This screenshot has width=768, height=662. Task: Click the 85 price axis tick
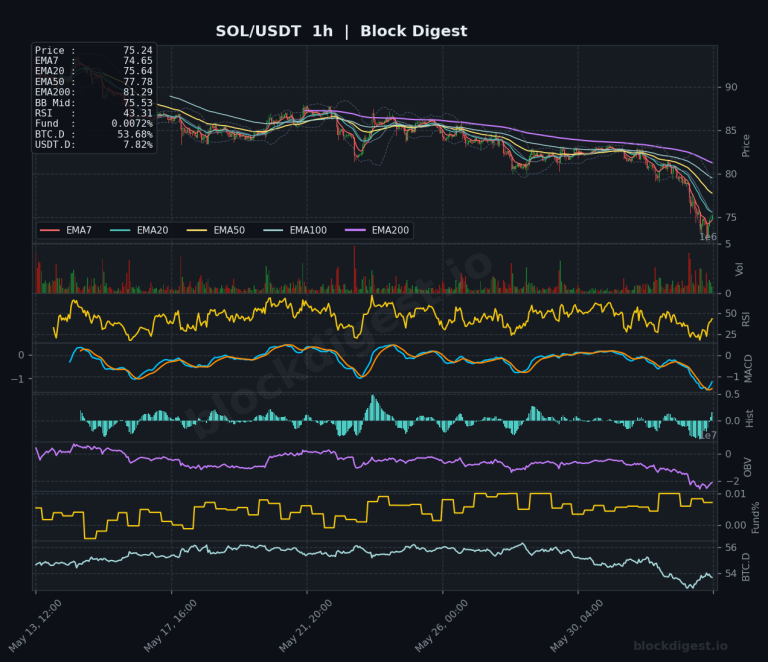pos(731,131)
